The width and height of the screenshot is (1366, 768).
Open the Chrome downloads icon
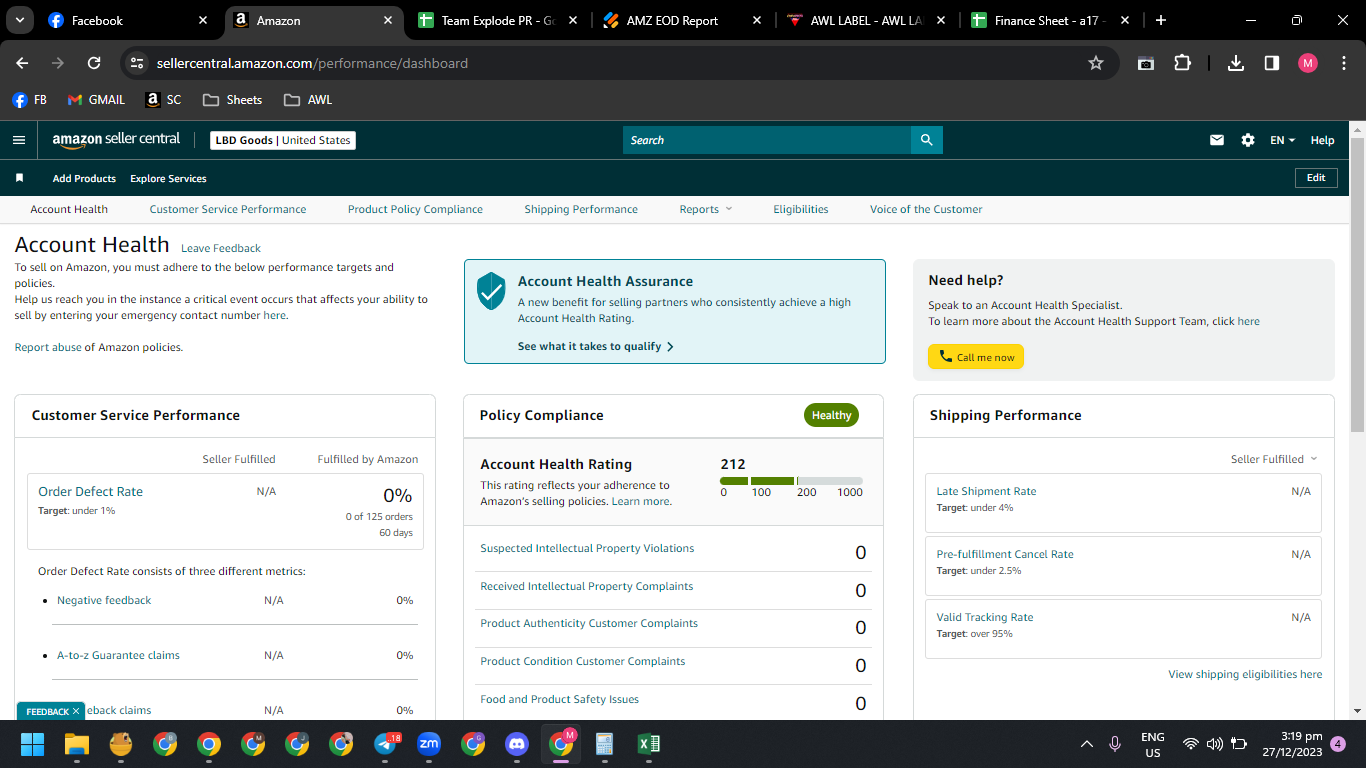[x=1236, y=63]
